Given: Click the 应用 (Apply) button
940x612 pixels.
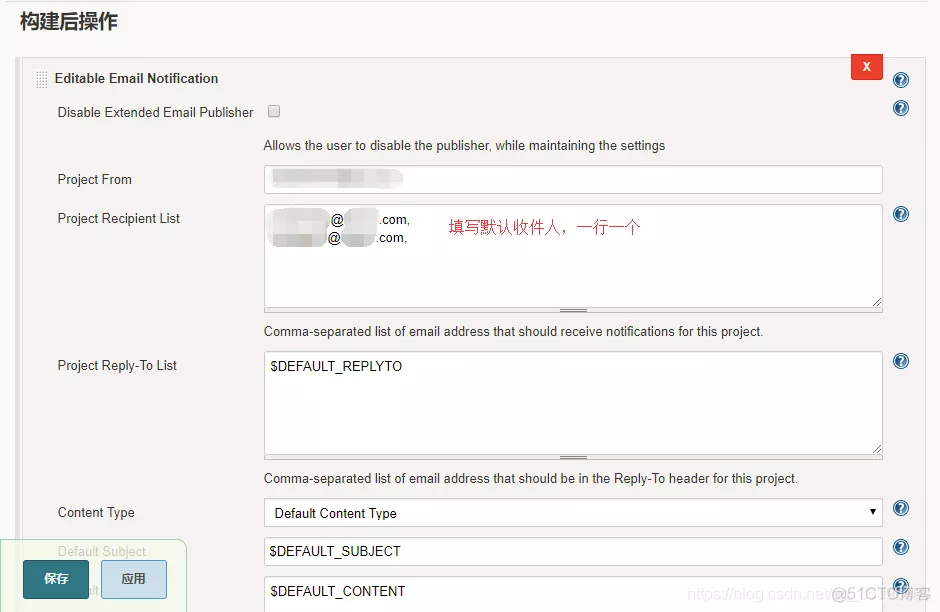Looking at the screenshot, I should click(134, 579).
